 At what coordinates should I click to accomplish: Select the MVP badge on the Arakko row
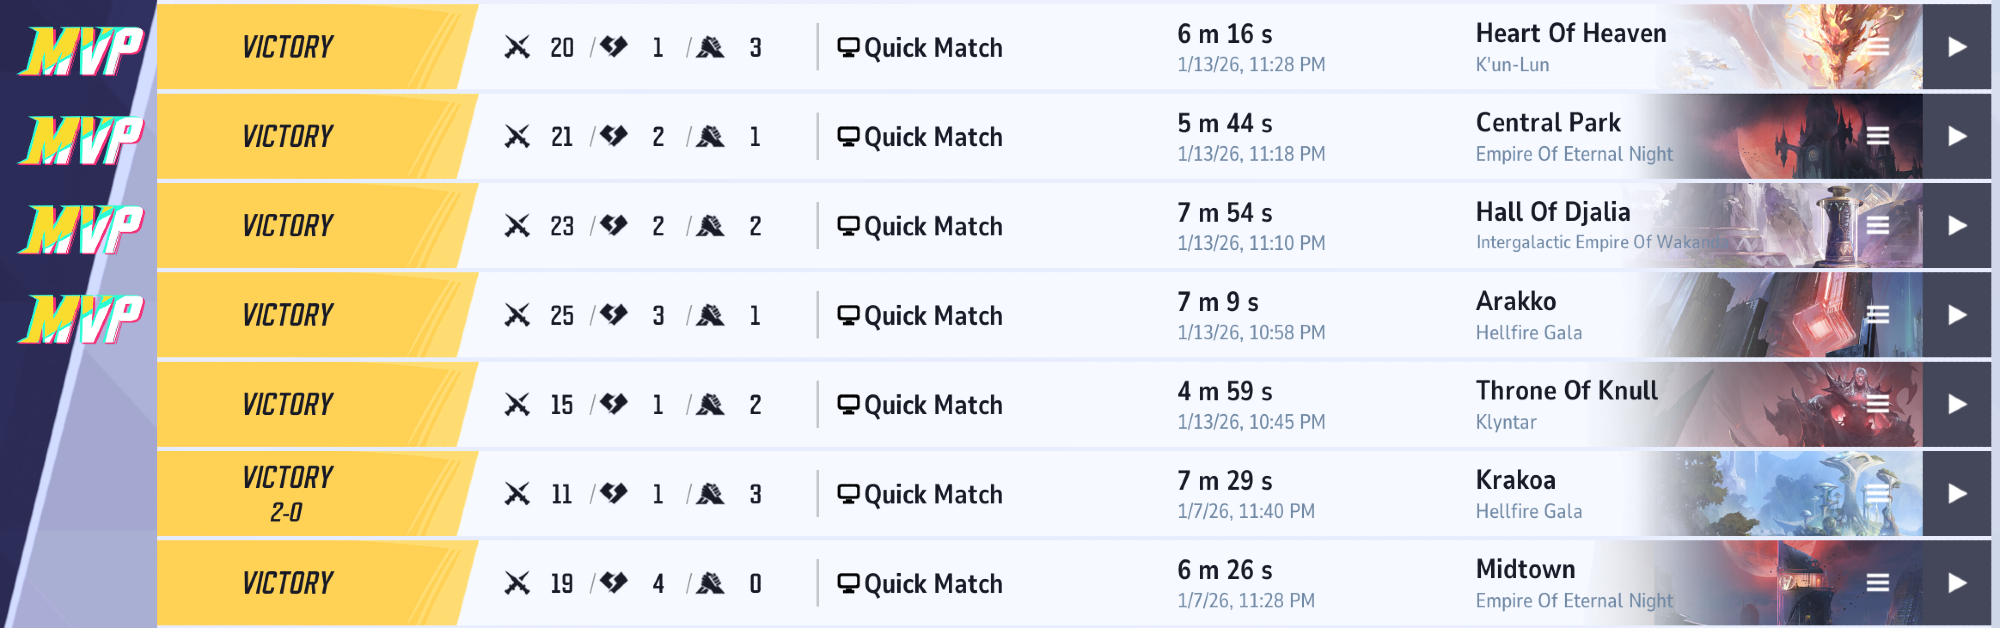82,318
